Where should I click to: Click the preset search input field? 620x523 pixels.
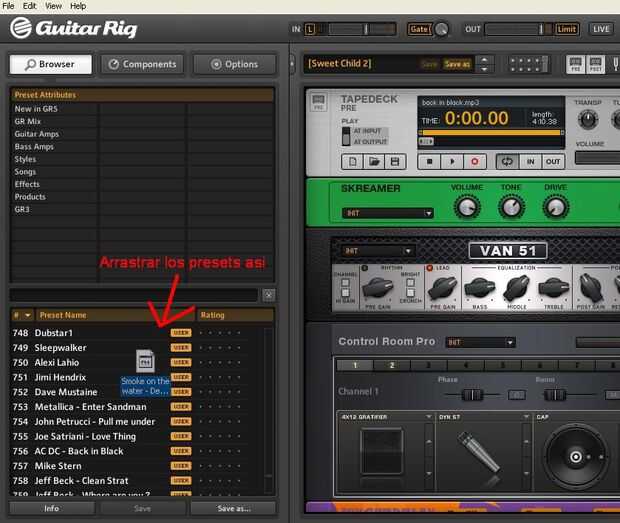[134, 295]
